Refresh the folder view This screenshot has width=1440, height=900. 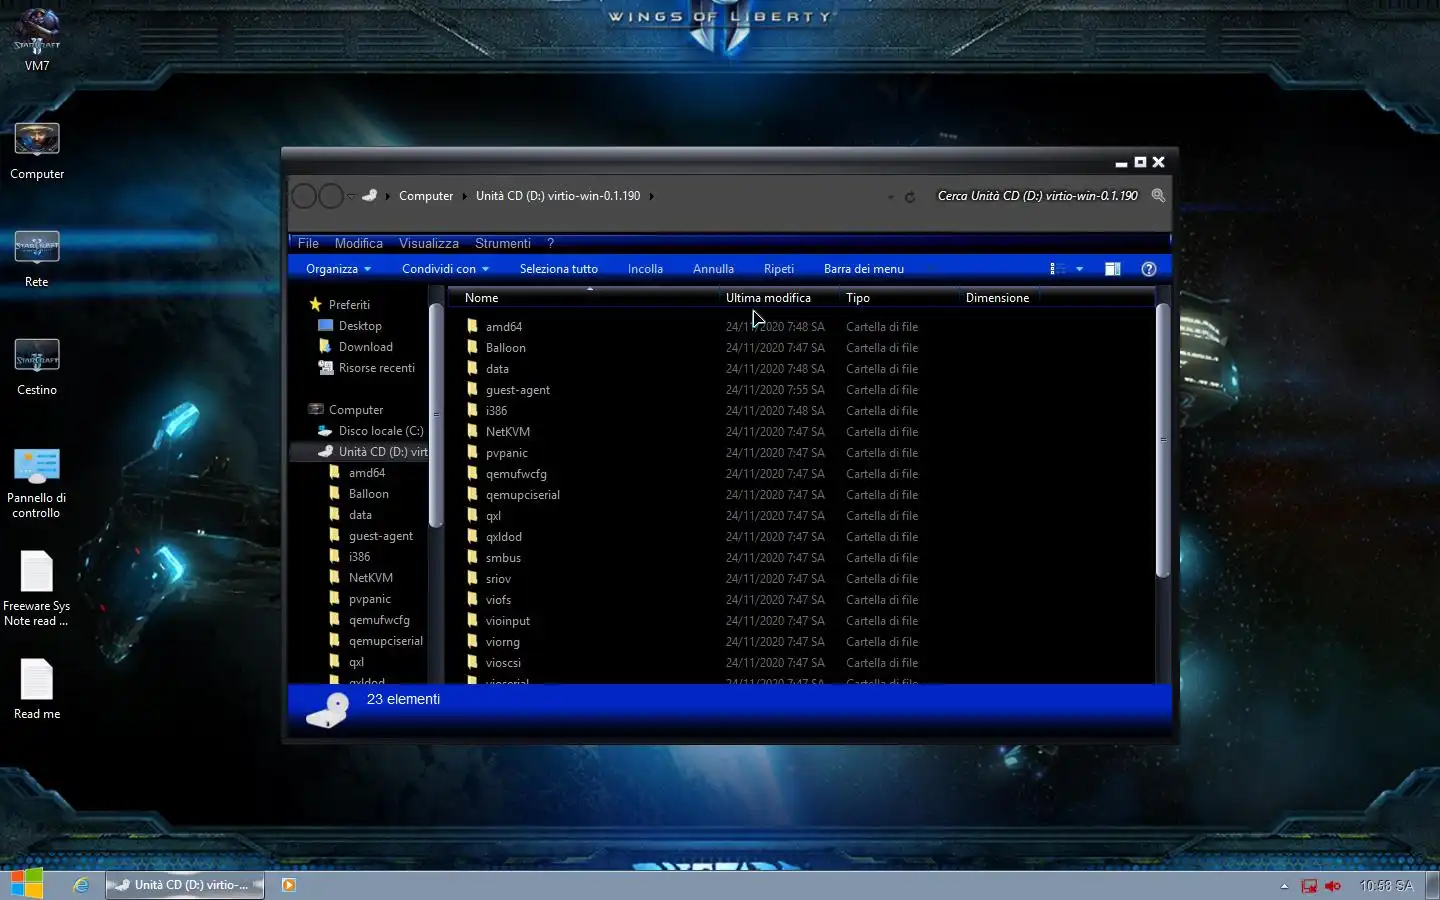pos(910,197)
